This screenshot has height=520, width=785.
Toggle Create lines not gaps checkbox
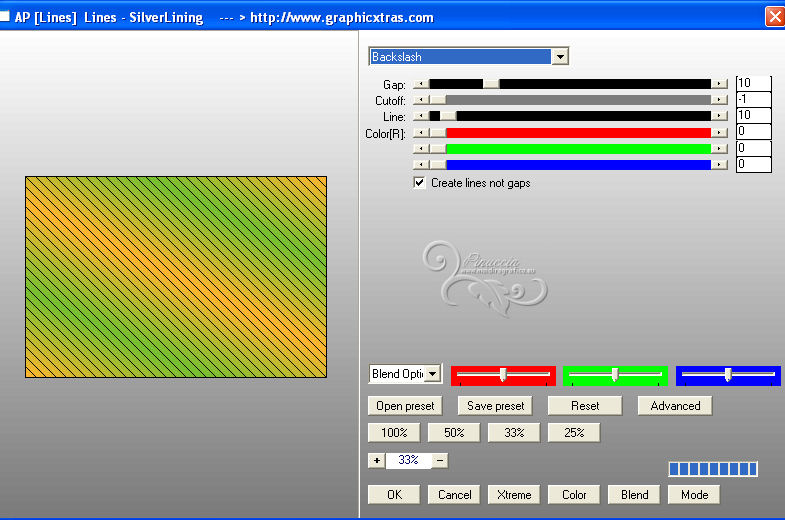(420, 183)
